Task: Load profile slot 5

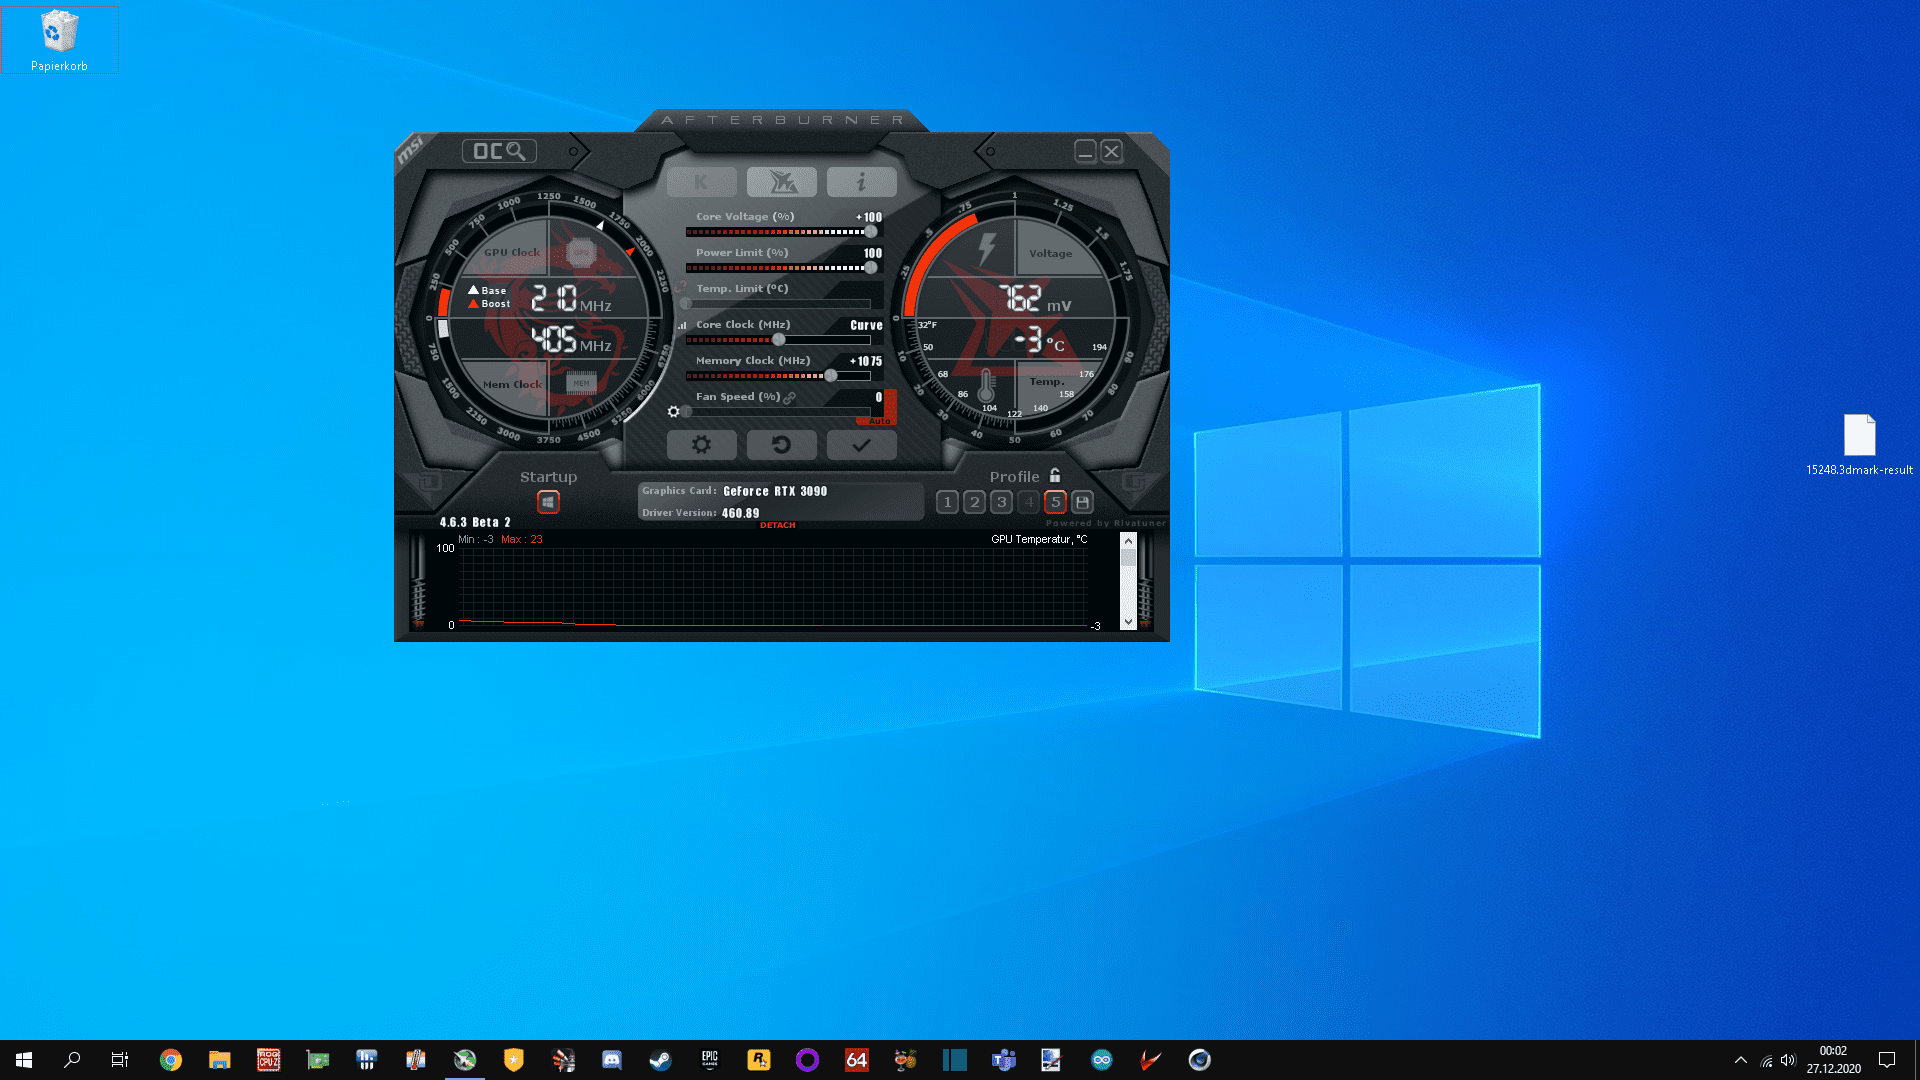Action: pyautogui.click(x=1055, y=502)
